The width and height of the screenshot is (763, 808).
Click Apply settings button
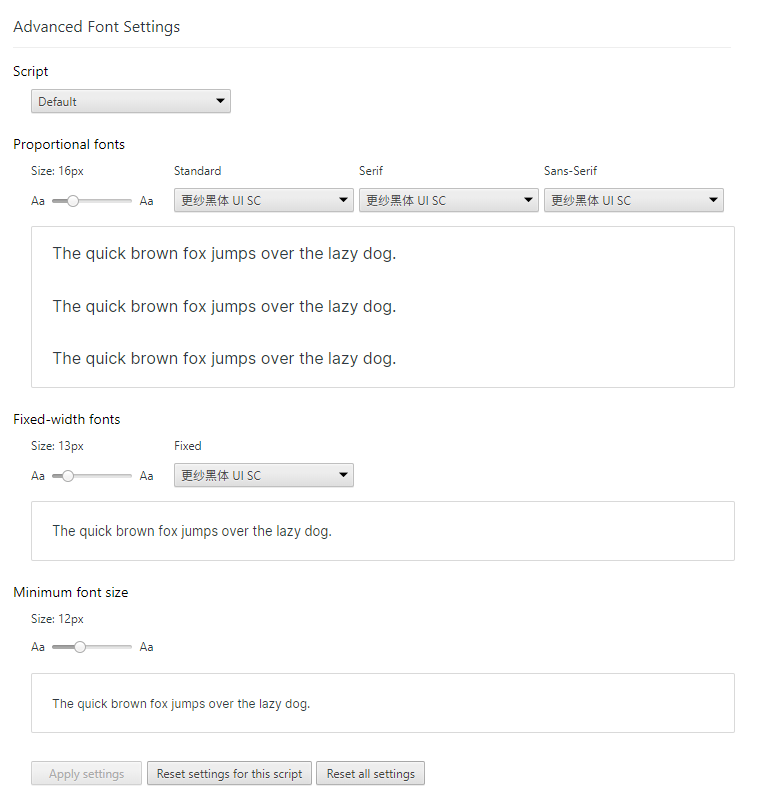[x=86, y=773]
